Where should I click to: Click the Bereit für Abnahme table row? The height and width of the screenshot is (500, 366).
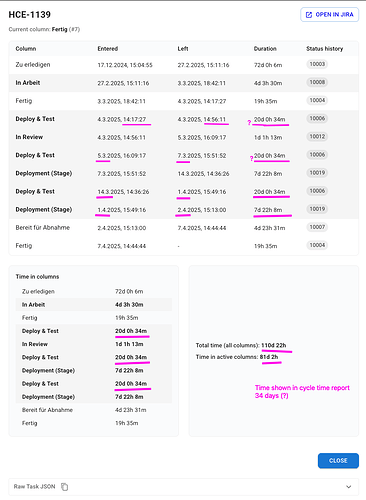(x=184, y=228)
